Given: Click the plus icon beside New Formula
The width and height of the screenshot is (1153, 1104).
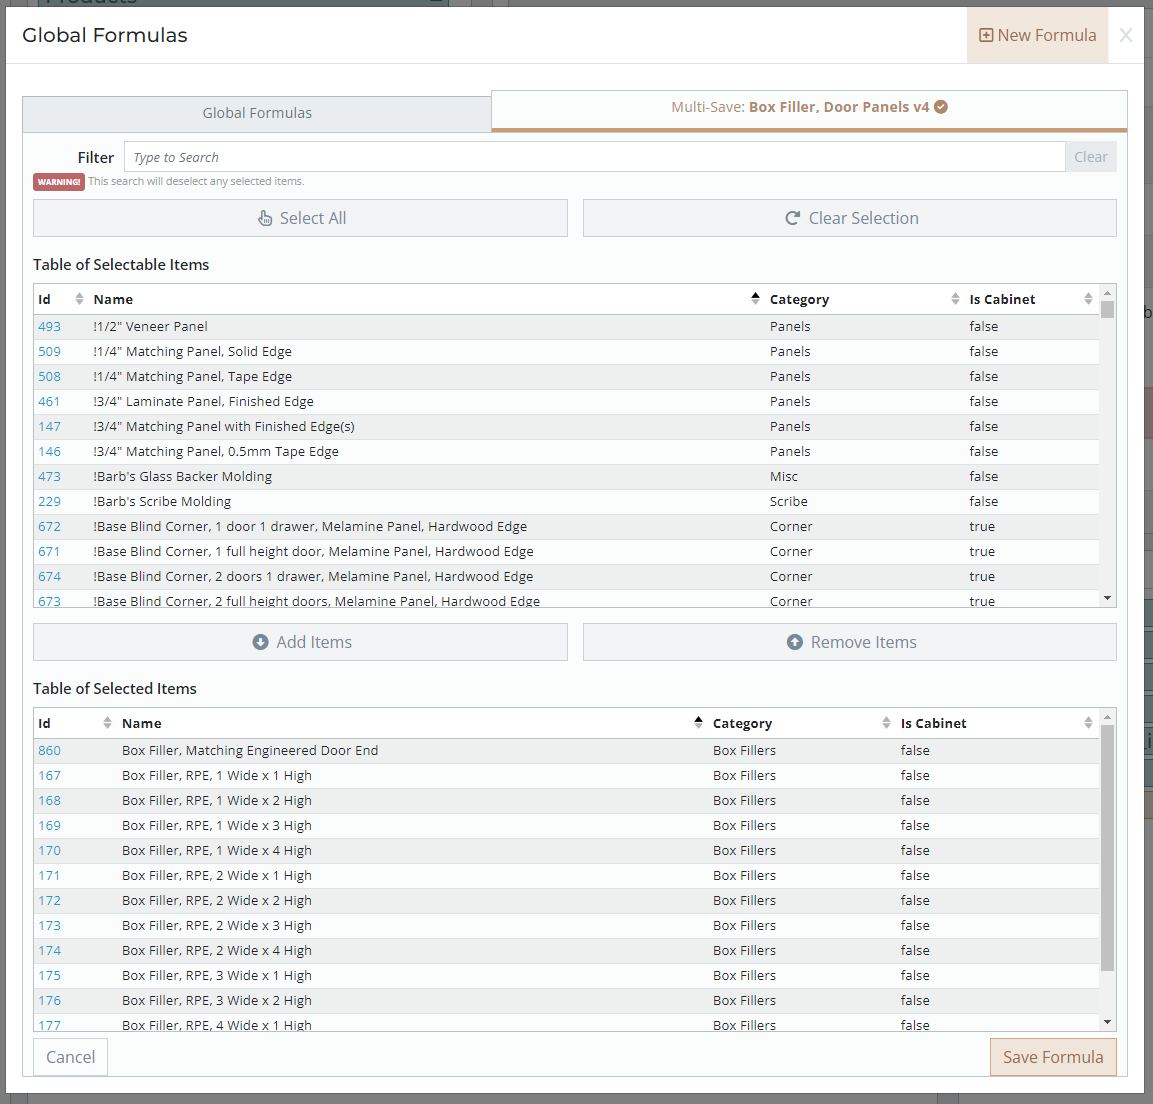Looking at the screenshot, I should [986, 35].
